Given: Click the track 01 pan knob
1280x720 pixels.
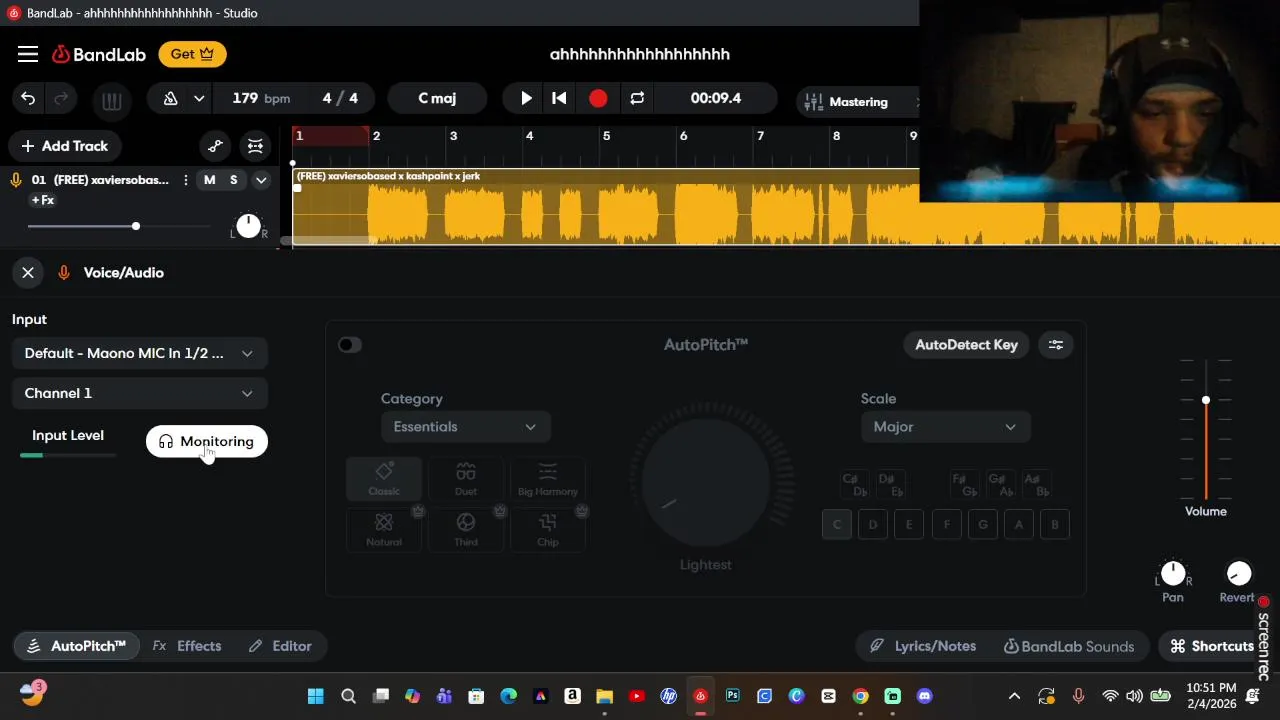Looking at the screenshot, I should tap(248, 226).
